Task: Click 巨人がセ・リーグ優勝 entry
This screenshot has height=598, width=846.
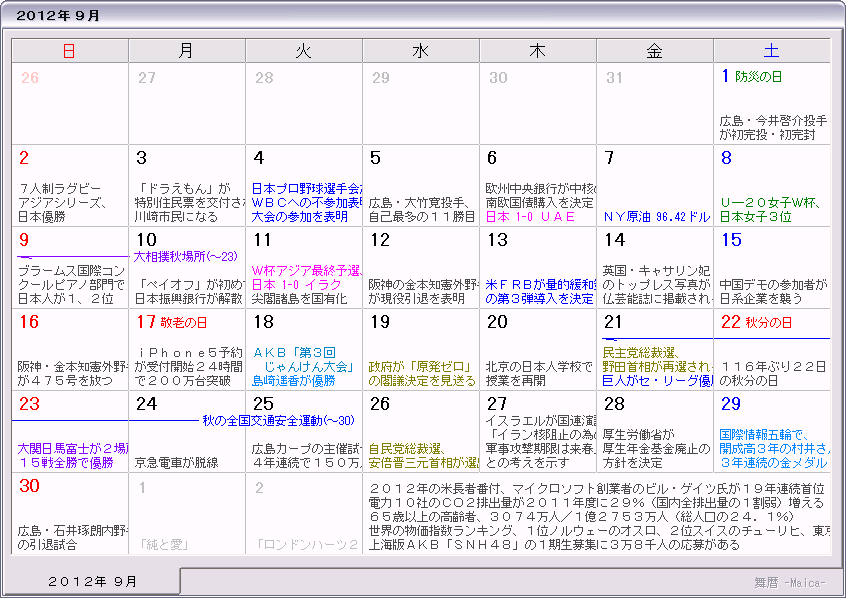Action: (x=657, y=380)
